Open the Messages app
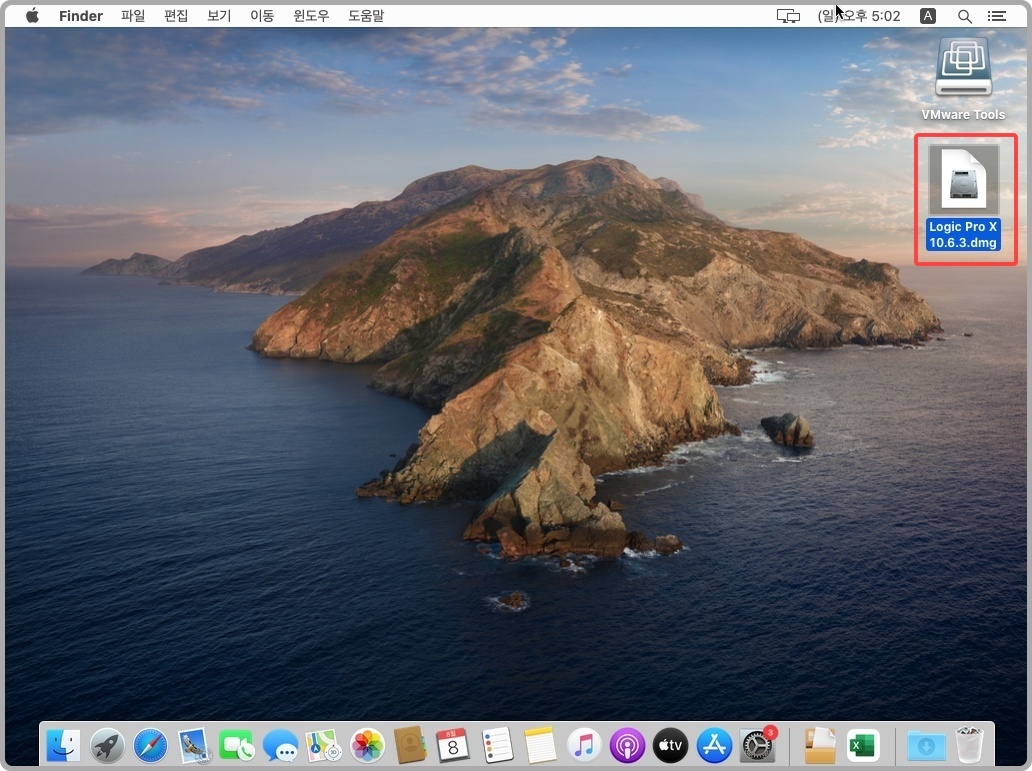 (280, 746)
